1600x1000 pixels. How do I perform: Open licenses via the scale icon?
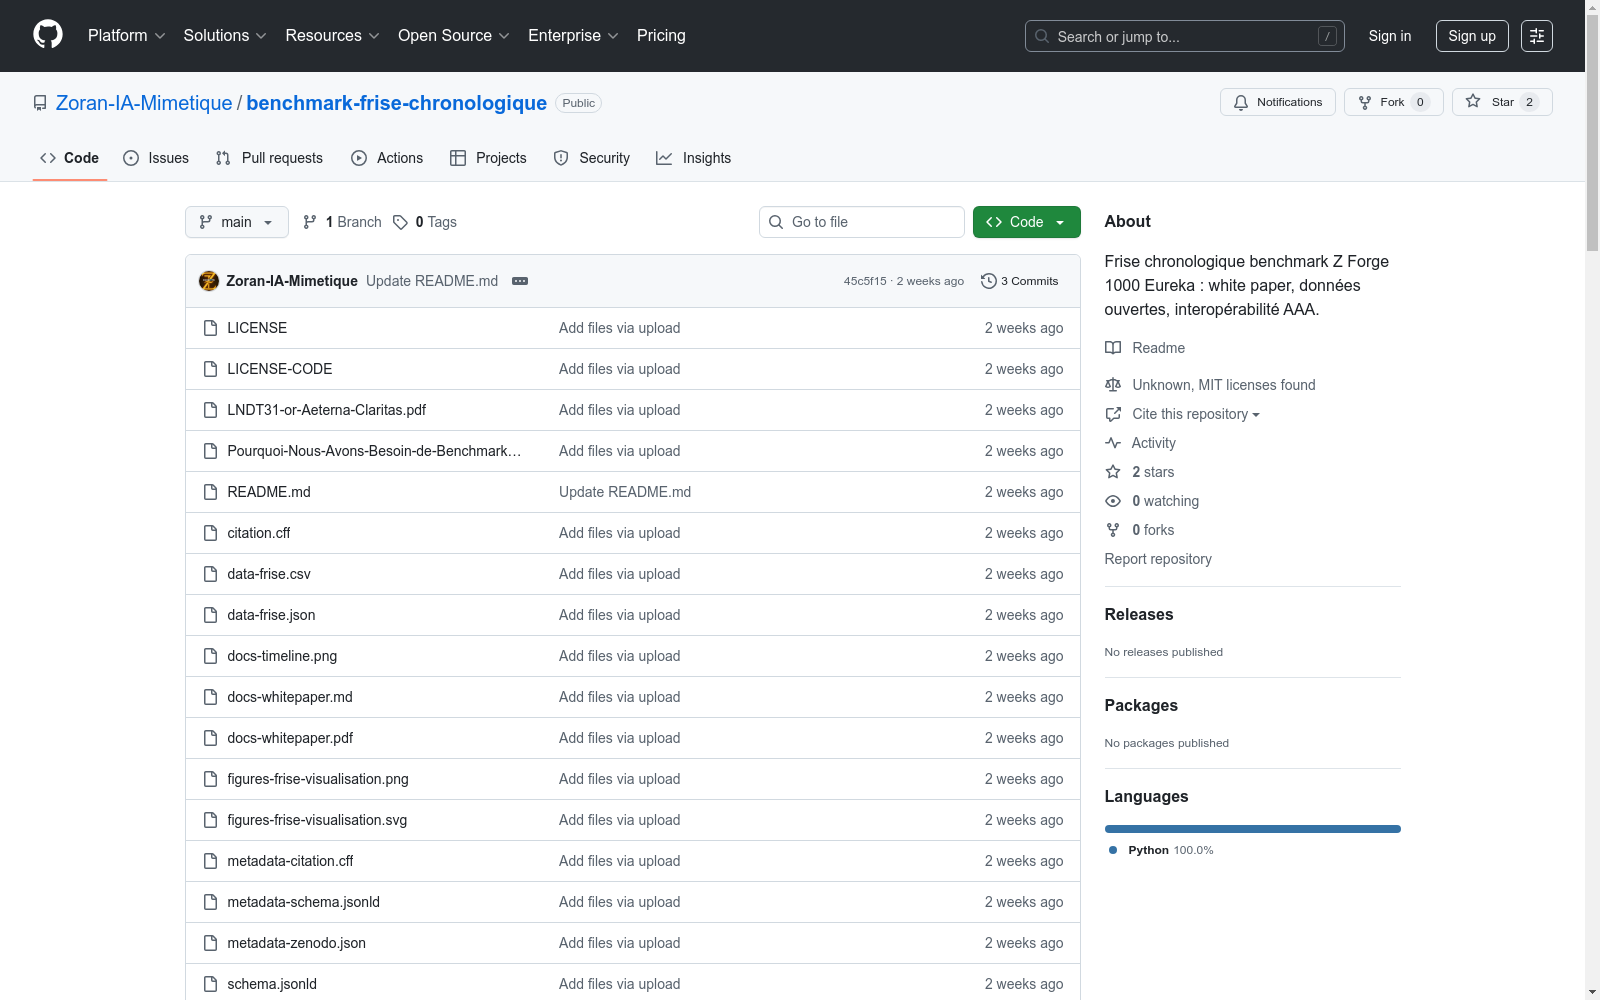click(x=1113, y=385)
